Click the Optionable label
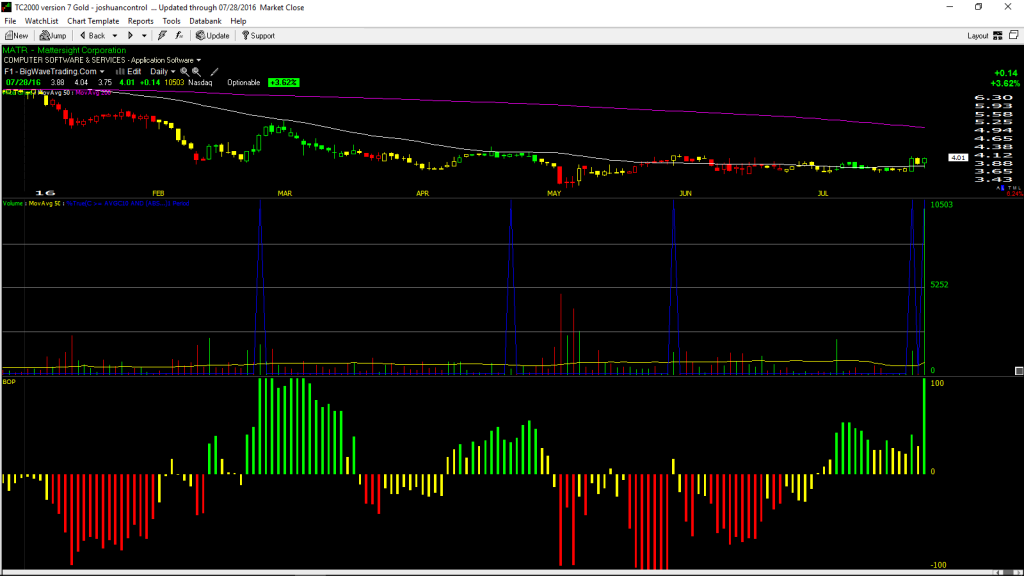The image size is (1024, 576). tap(244, 83)
